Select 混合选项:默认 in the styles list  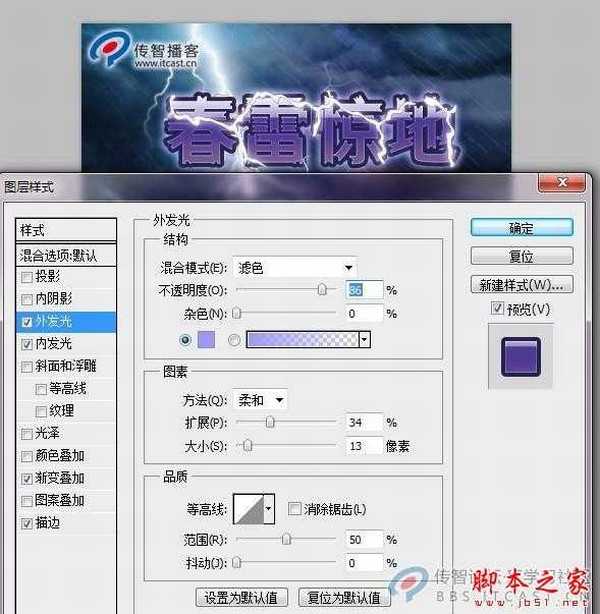pyautogui.click(x=58, y=255)
